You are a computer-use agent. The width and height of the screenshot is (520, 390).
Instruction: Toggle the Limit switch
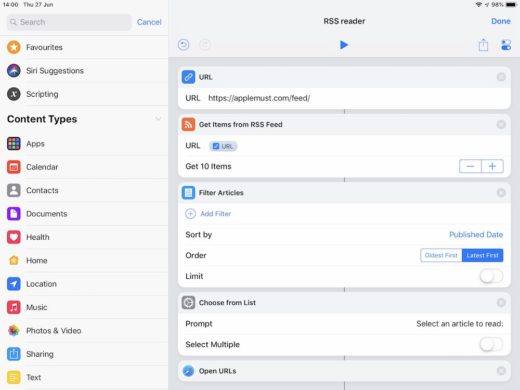[491, 276]
